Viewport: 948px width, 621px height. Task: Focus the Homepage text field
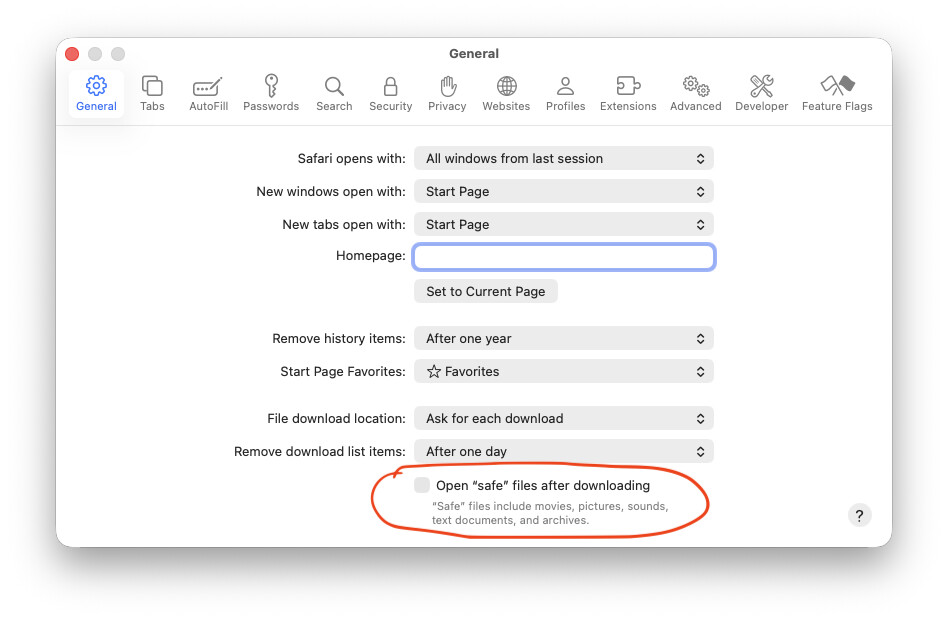[x=564, y=257]
